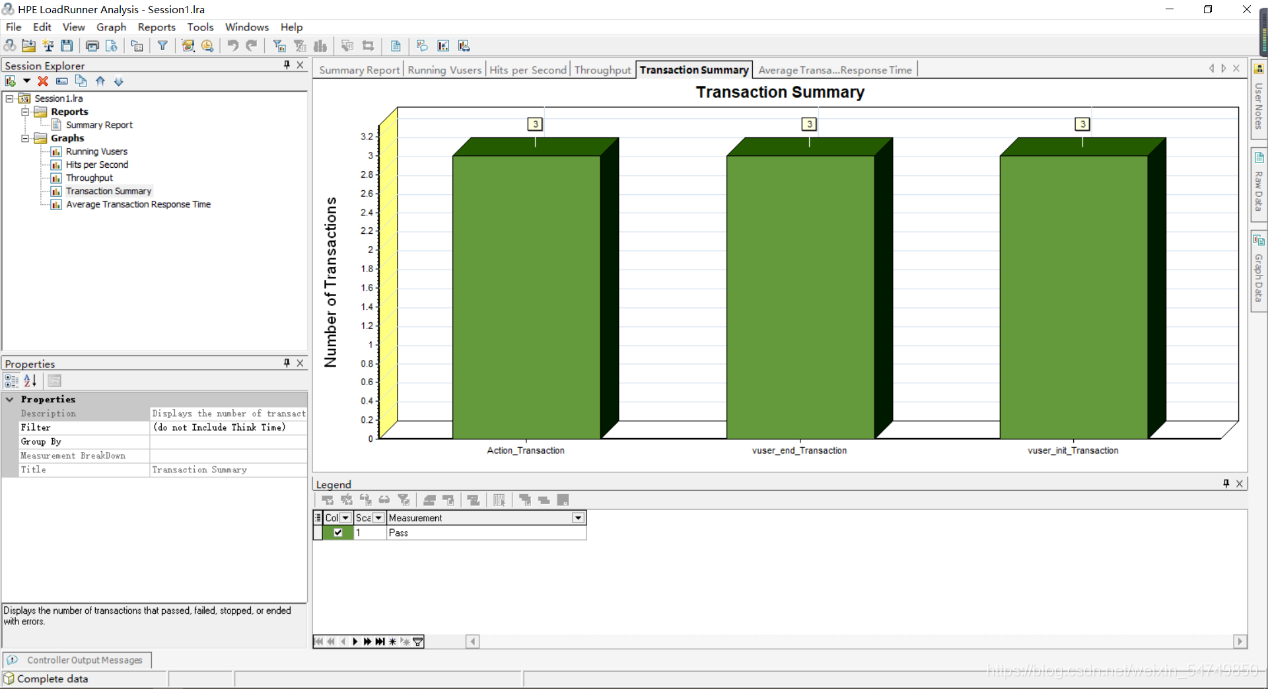Image resolution: width=1268 pixels, height=689 pixels.
Task: Collapse the Graphs tree node
Action: (25, 138)
